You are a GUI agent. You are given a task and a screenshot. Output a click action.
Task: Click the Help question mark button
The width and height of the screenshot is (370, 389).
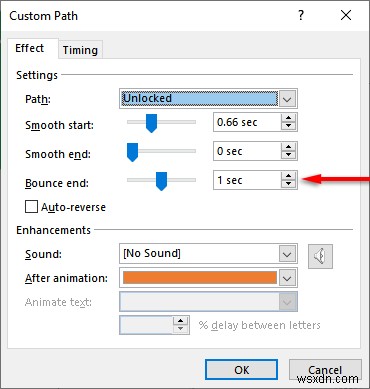click(301, 15)
